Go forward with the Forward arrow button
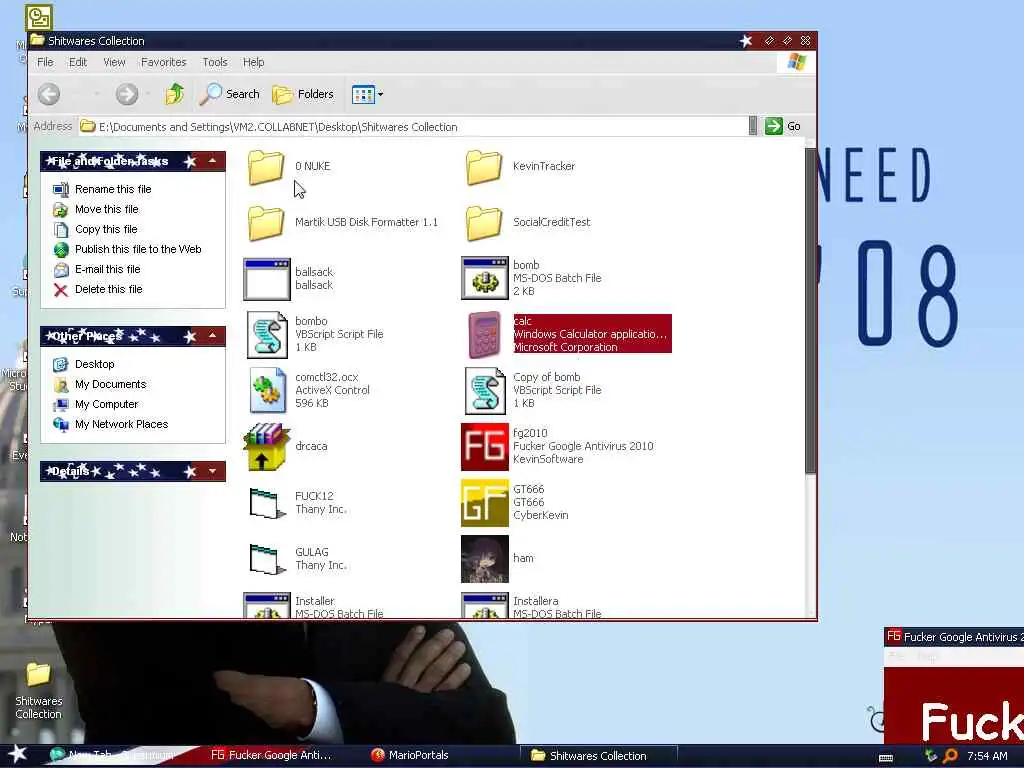This screenshot has height=768, width=1024. [x=127, y=94]
